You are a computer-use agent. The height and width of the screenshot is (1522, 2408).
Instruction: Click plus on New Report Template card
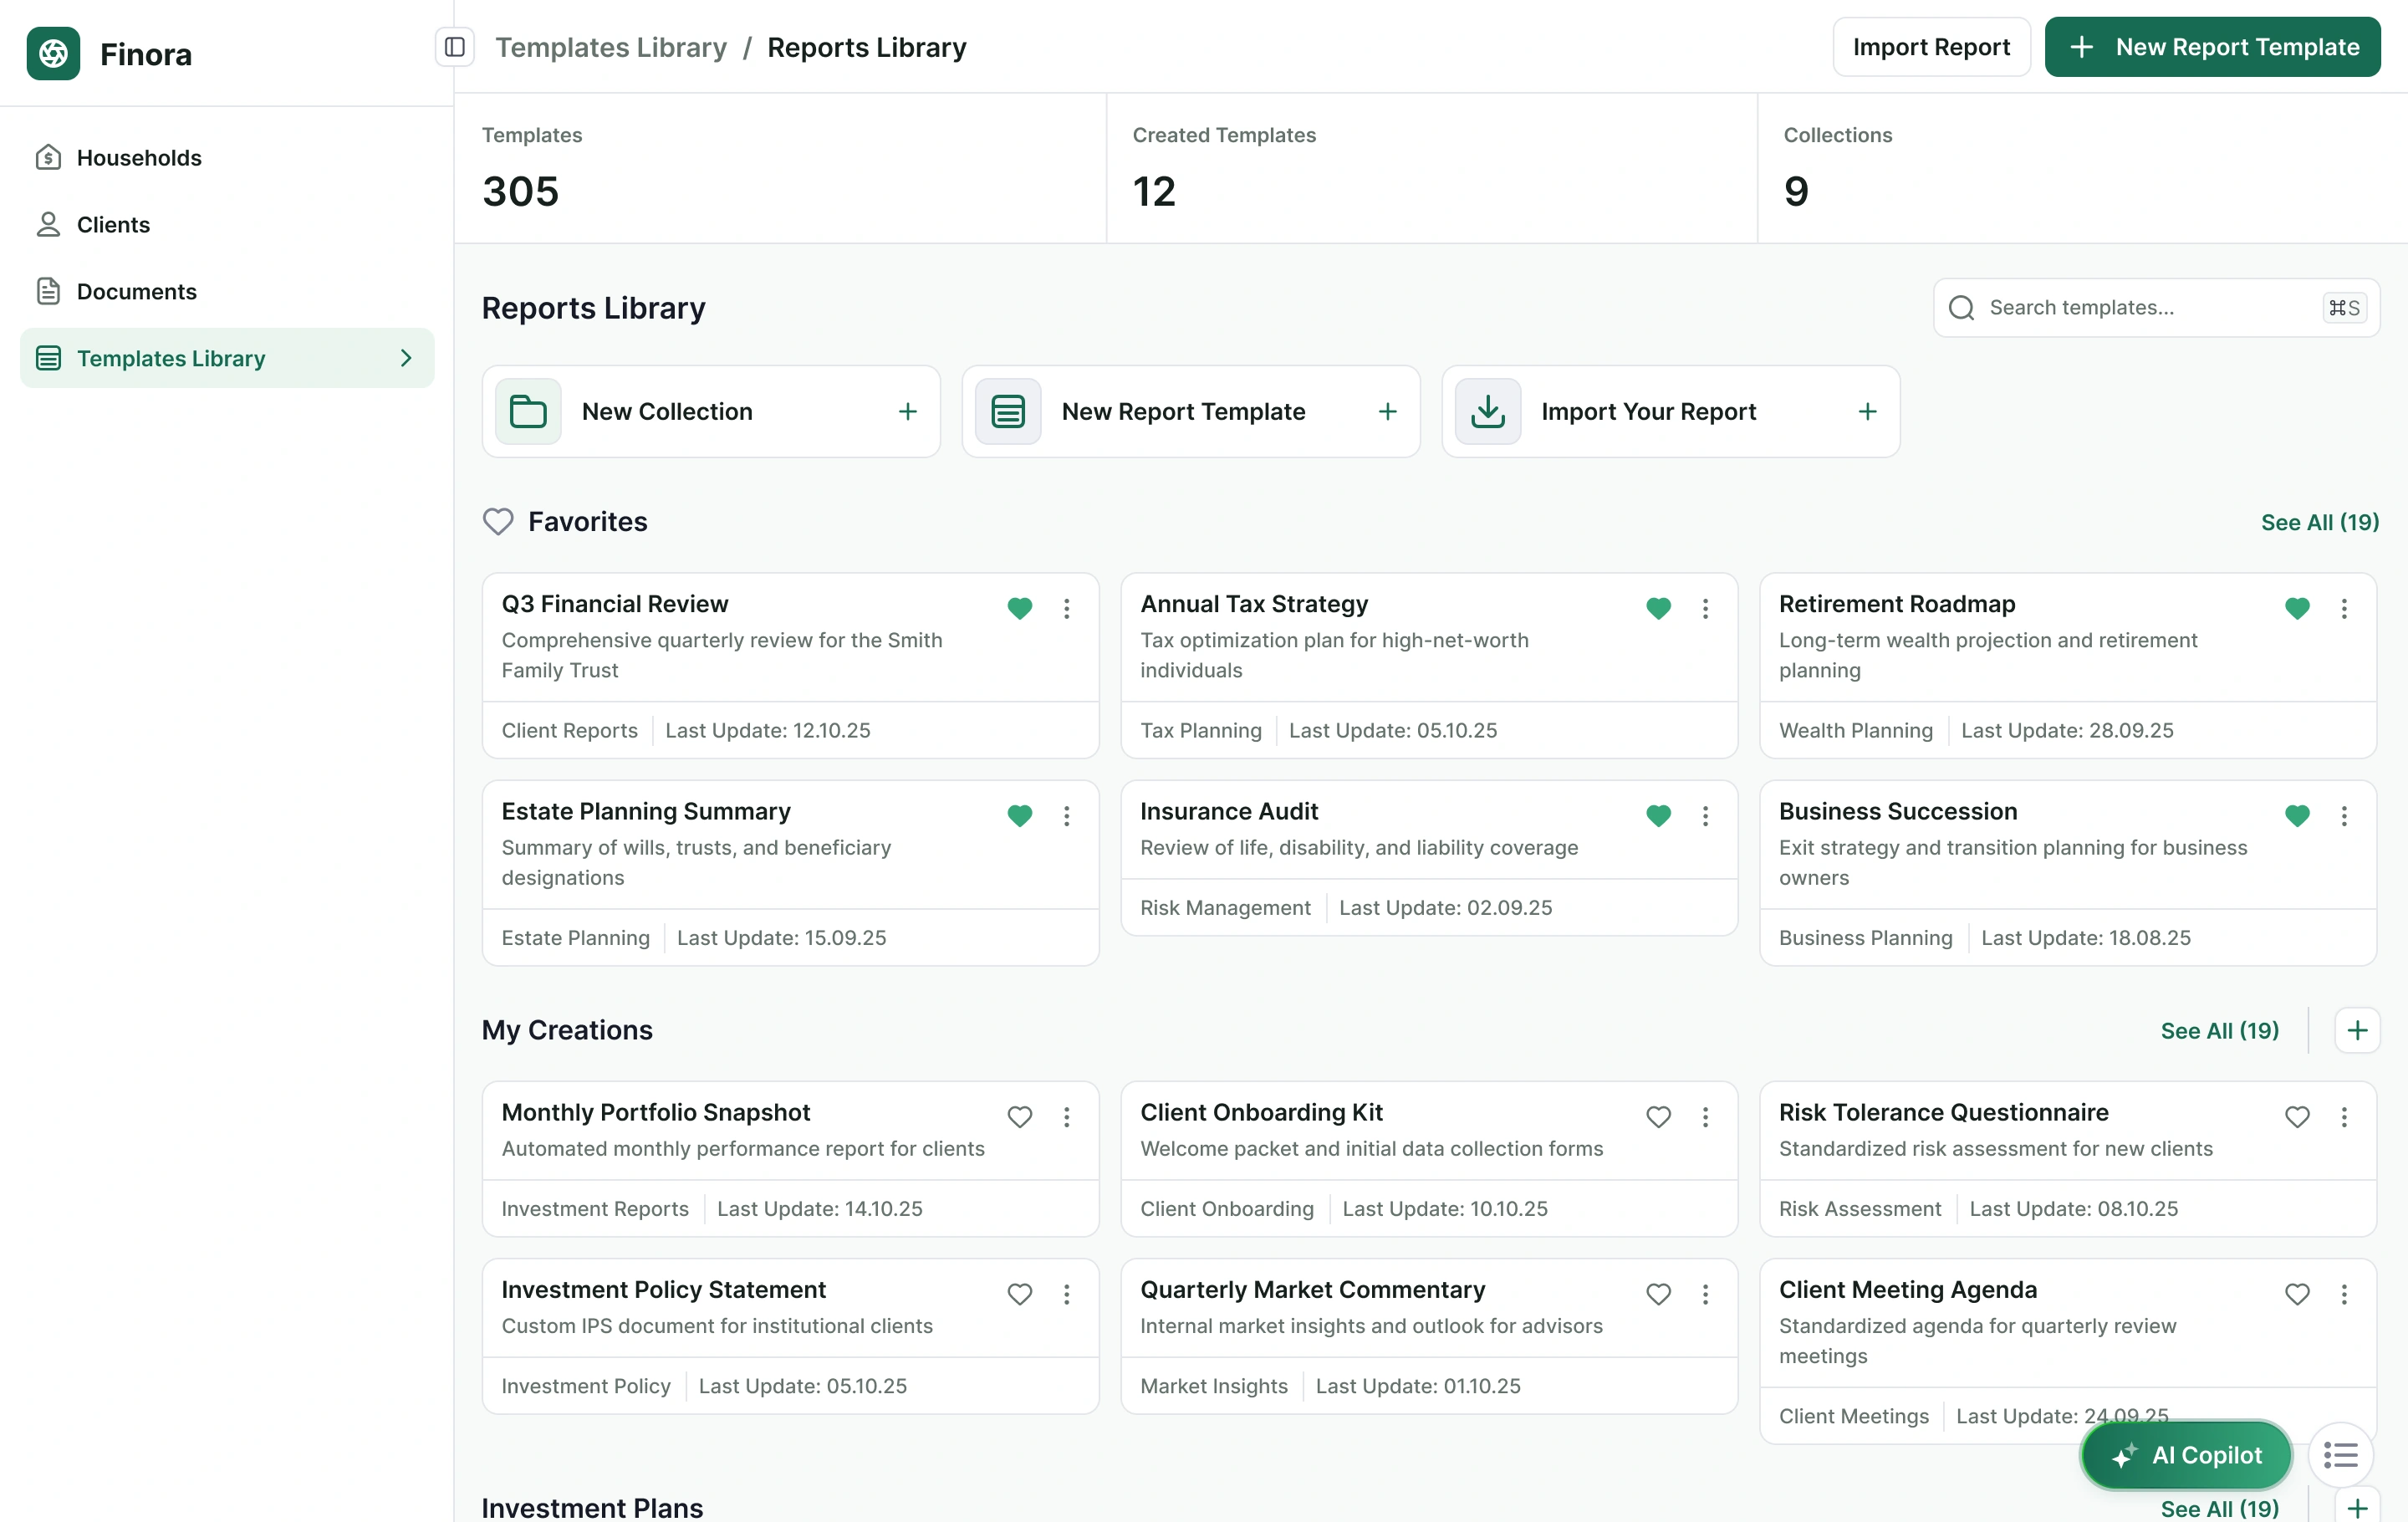click(x=1387, y=411)
